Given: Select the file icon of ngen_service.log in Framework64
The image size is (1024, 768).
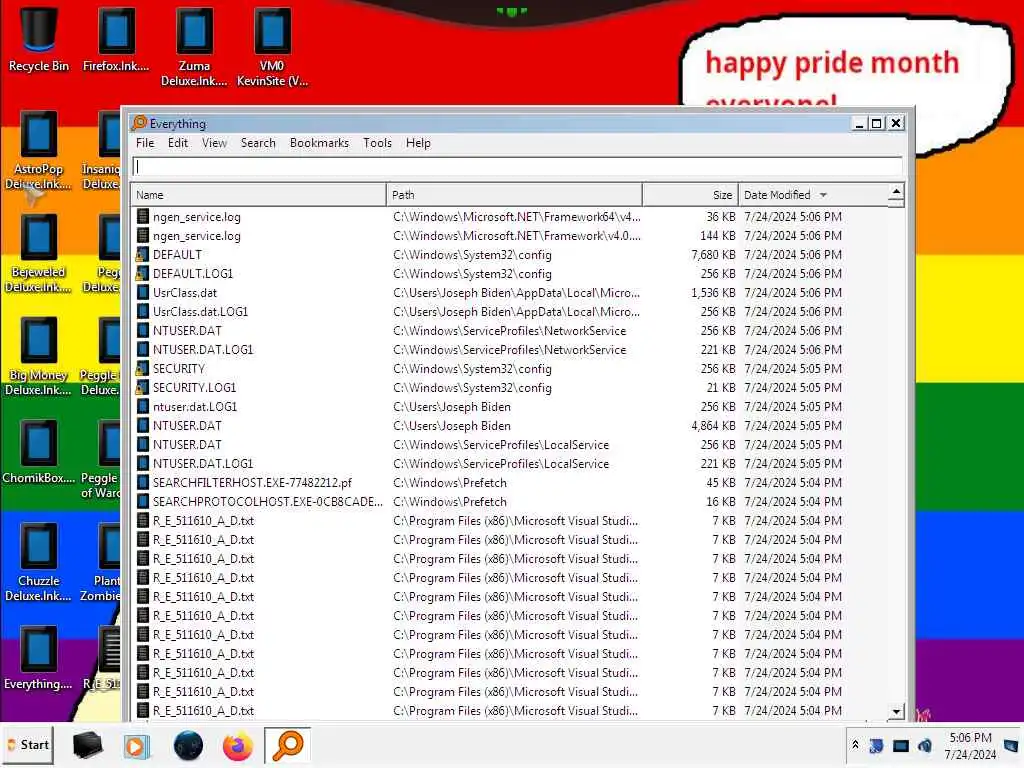Looking at the screenshot, I should coord(142,216).
